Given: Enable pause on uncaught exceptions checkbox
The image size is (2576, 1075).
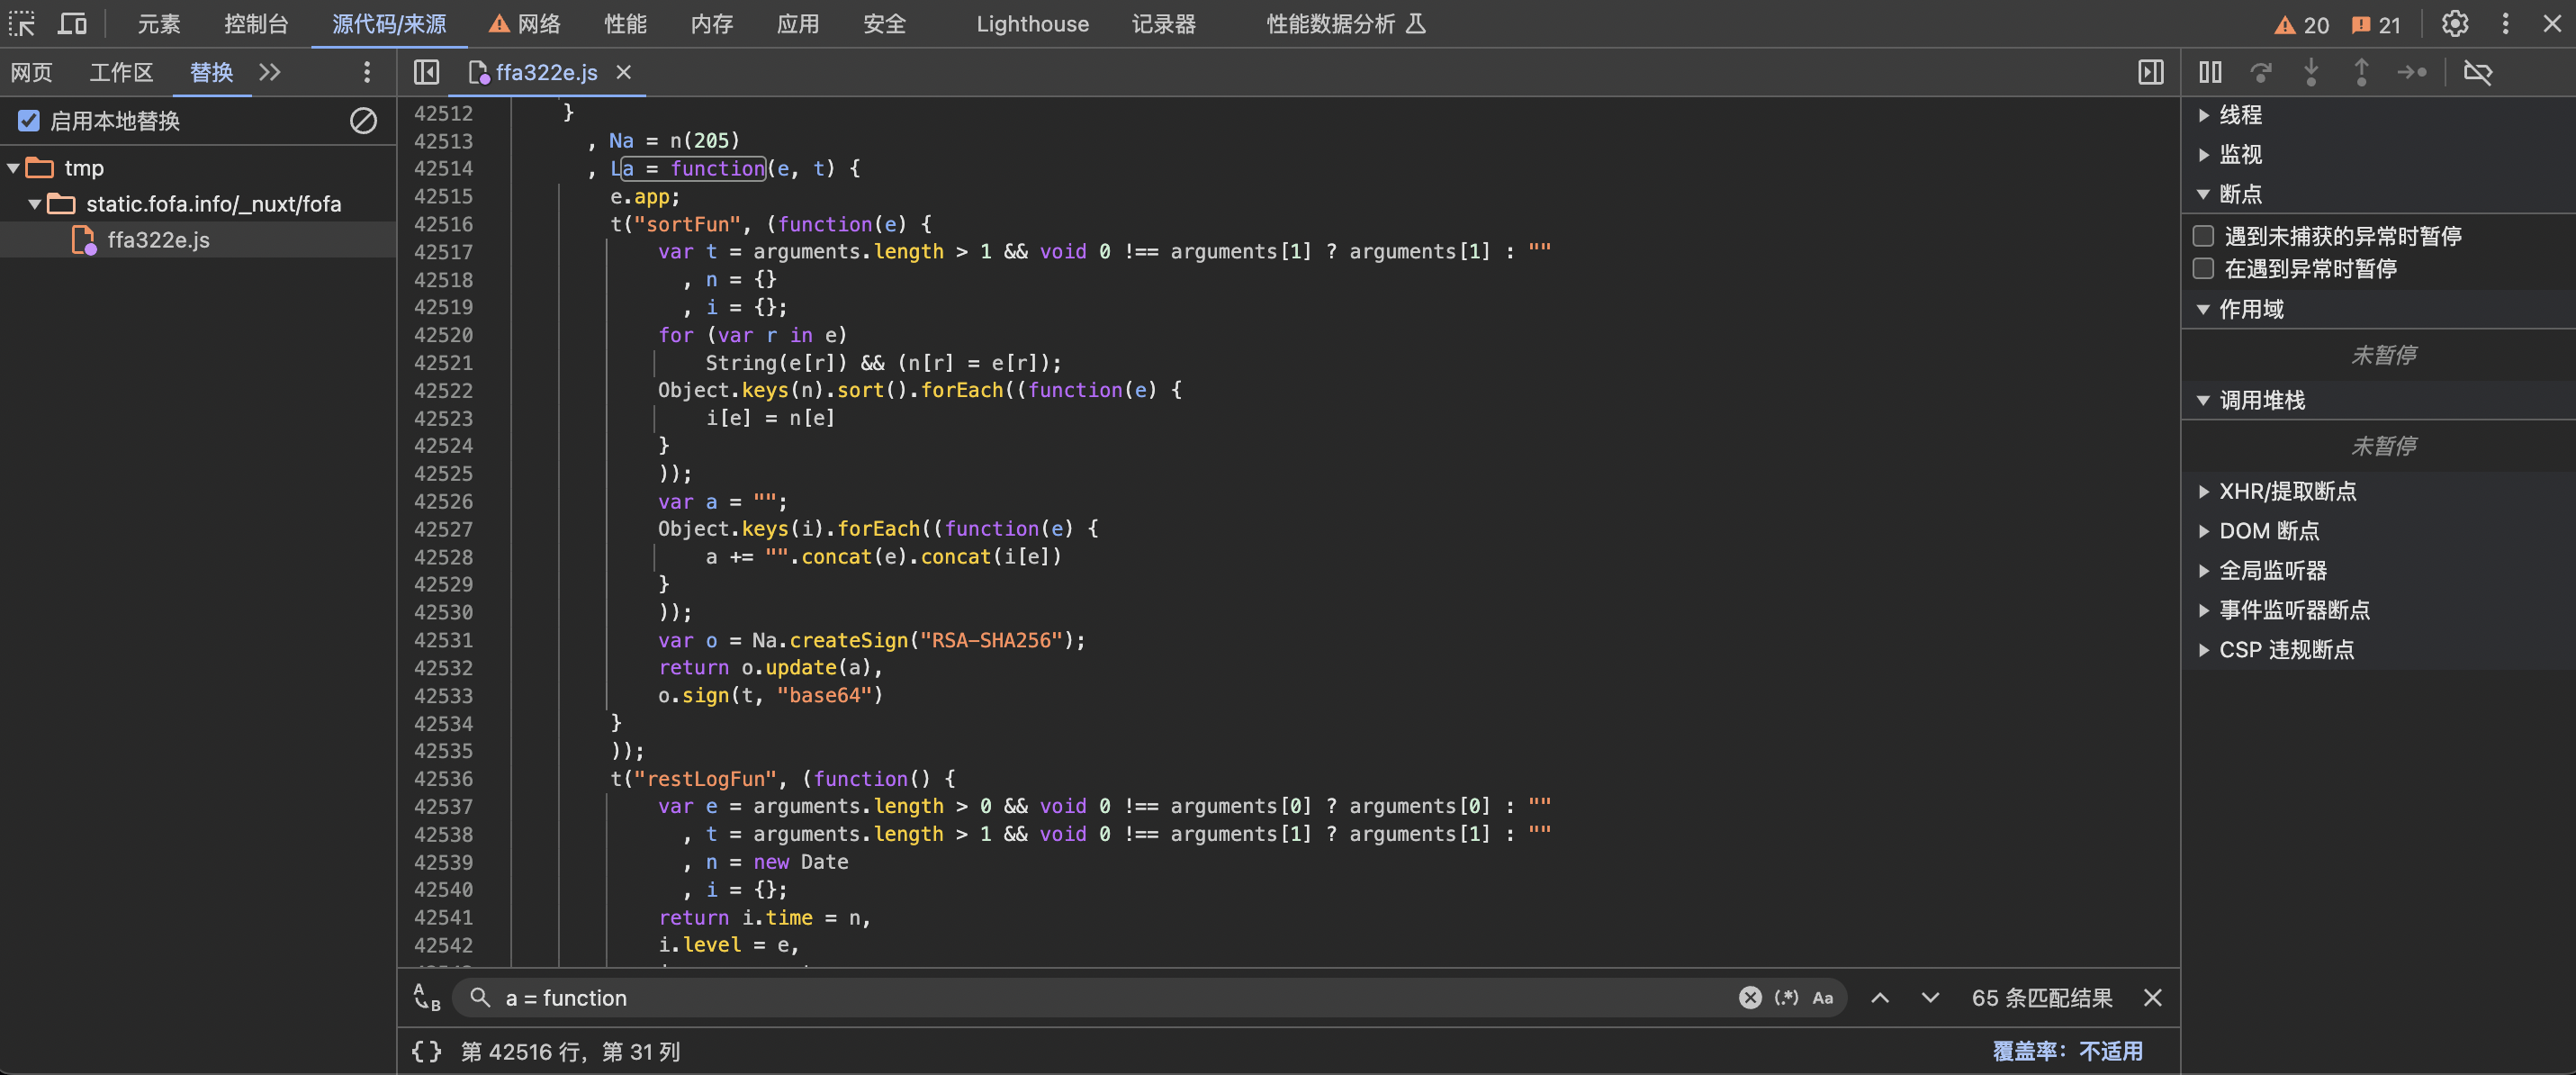Looking at the screenshot, I should click(2203, 236).
